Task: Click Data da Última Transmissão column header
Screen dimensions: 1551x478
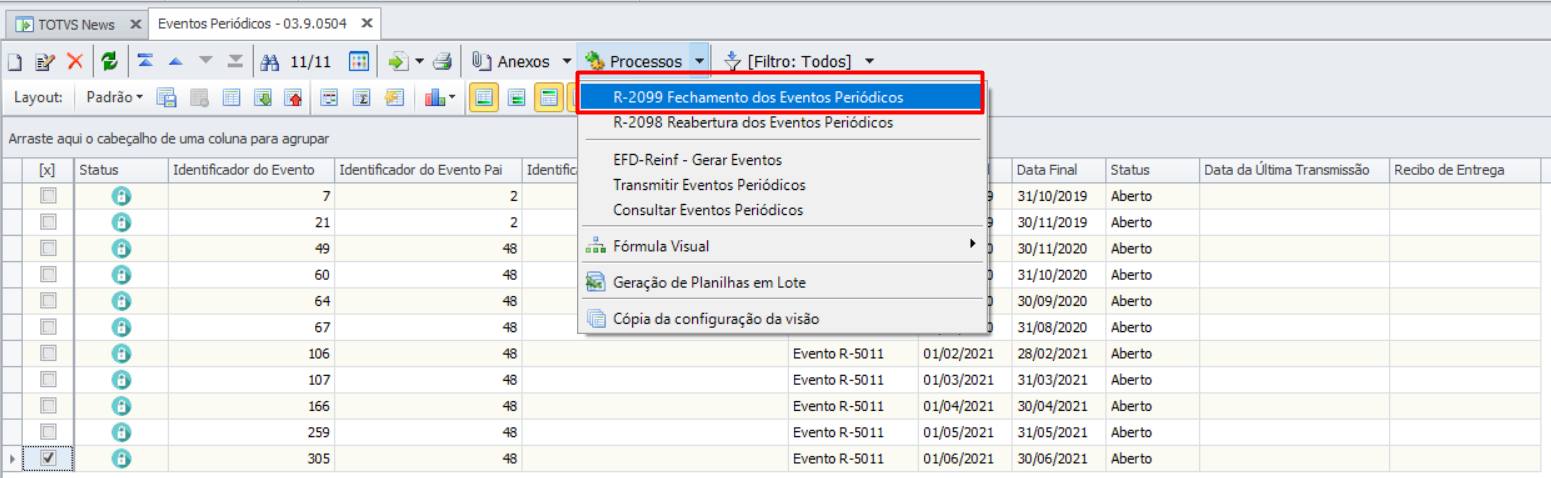Action: [1294, 170]
